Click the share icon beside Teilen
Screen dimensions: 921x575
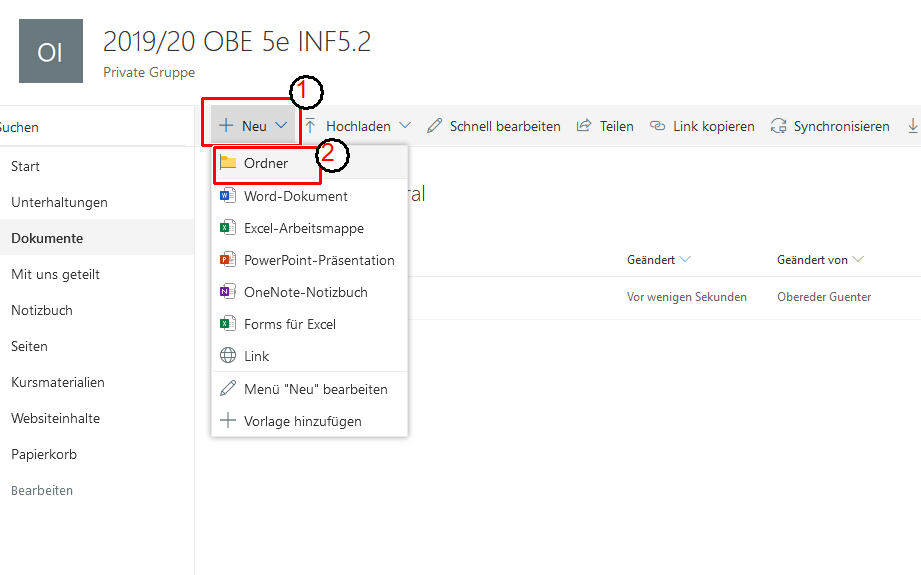pyautogui.click(x=584, y=126)
